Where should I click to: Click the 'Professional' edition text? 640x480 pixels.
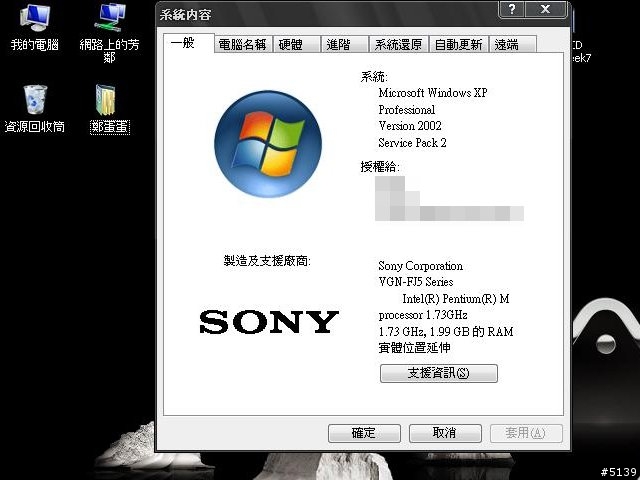(407, 110)
